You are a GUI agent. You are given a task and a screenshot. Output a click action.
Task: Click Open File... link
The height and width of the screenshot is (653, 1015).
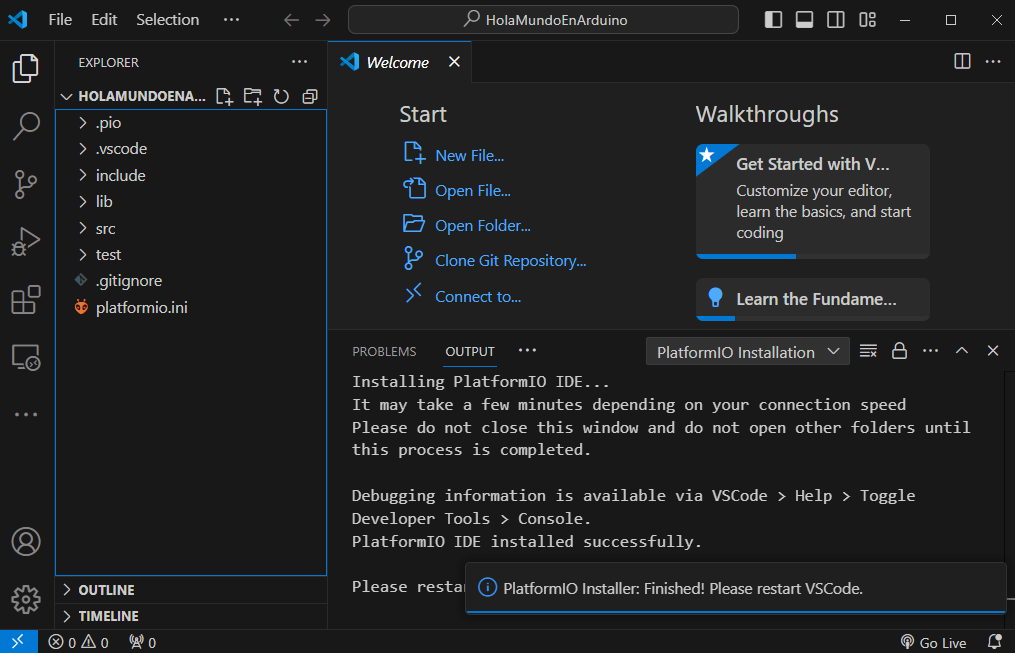(x=473, y=191)
